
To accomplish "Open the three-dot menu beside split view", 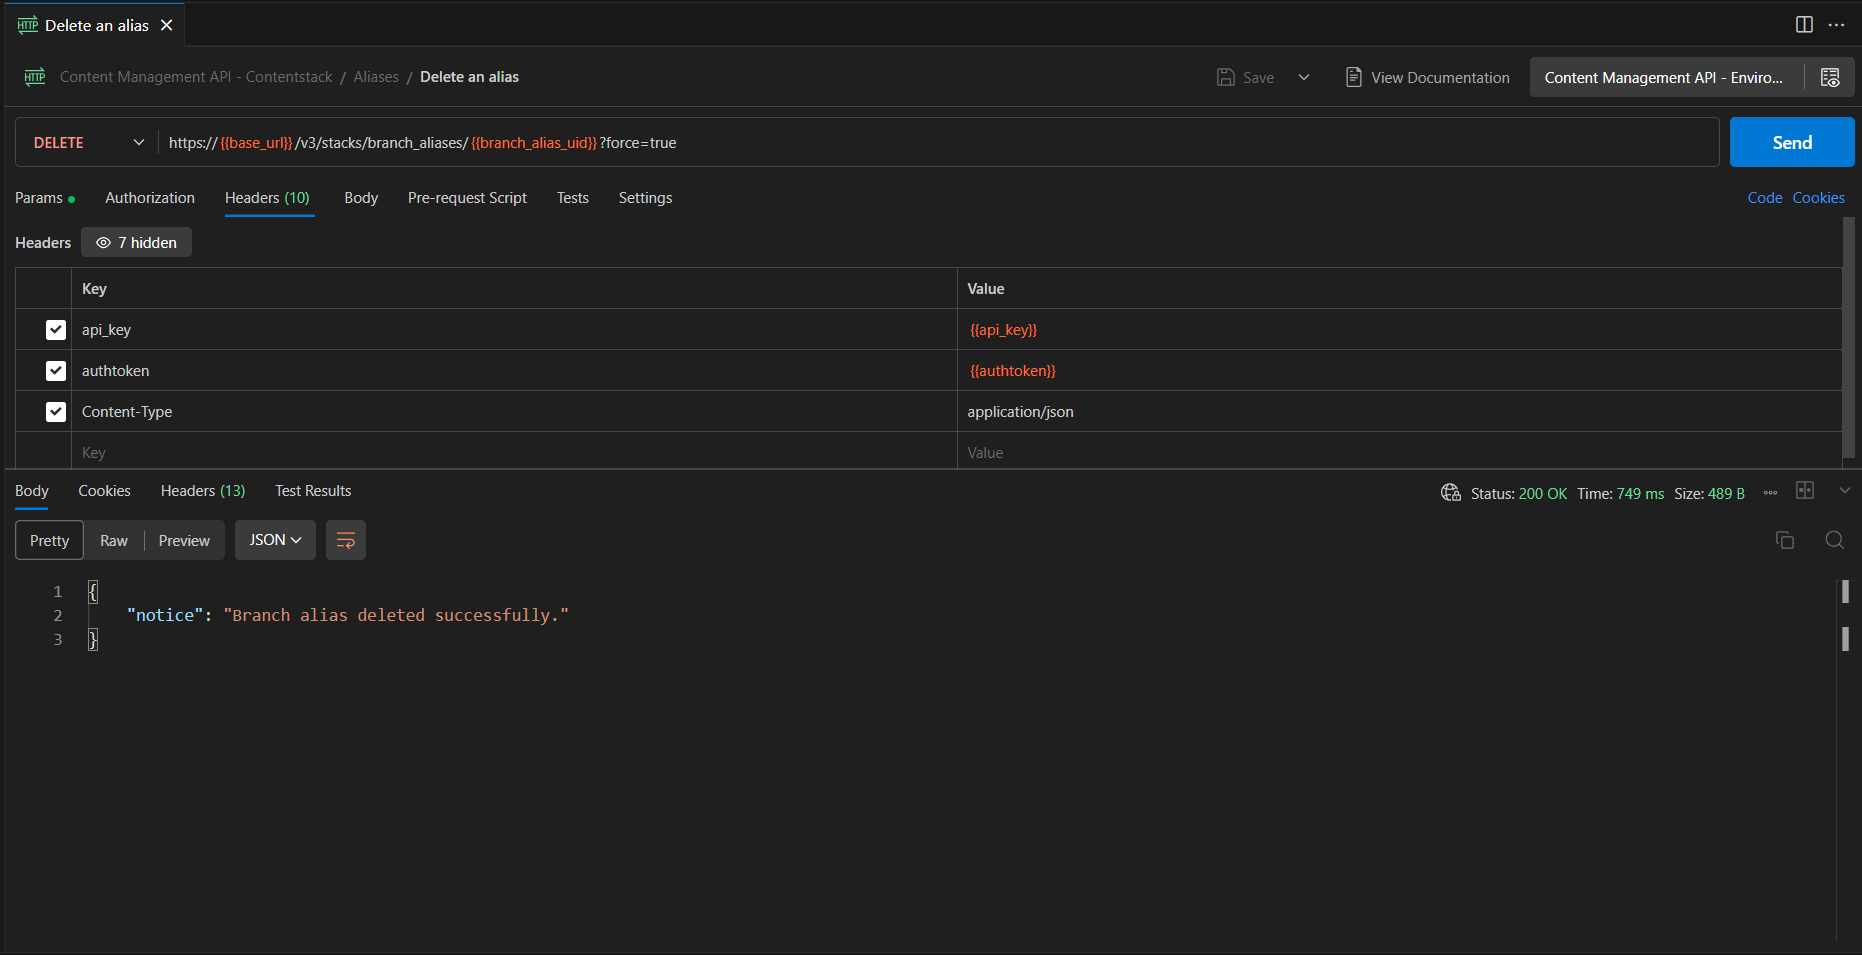I will (1836, 25).
